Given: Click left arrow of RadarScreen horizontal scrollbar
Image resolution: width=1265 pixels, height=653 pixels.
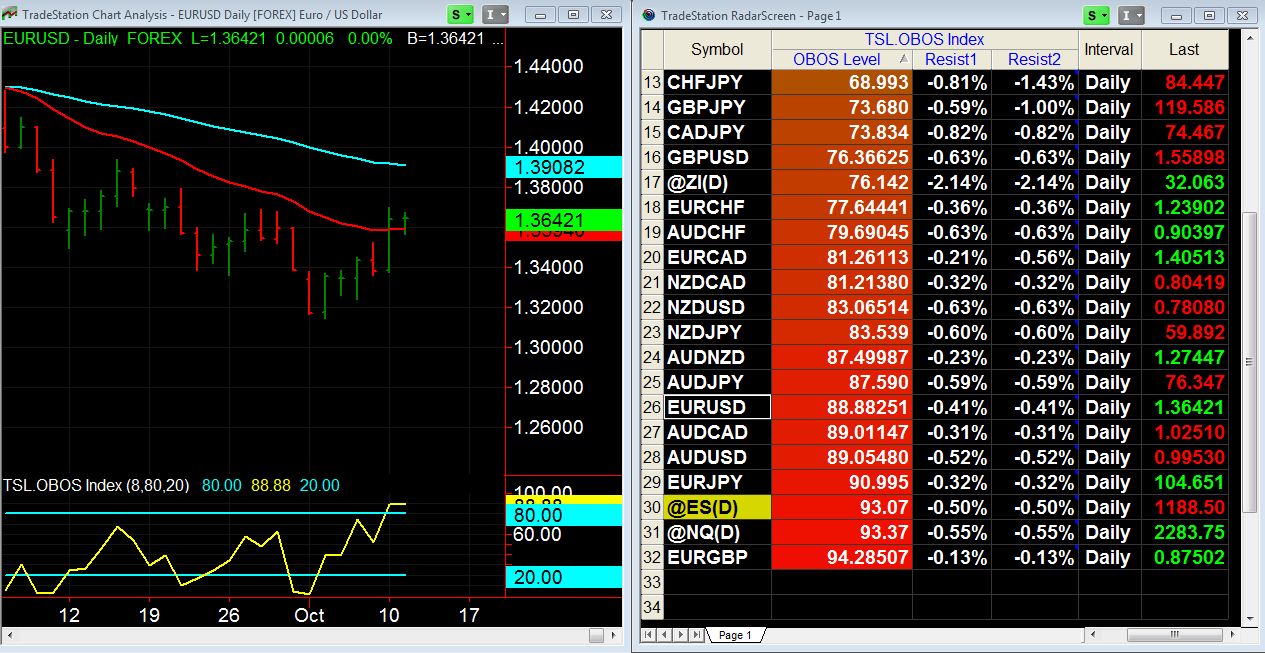Looking at the screenshot, I should tap(1093, 635).
